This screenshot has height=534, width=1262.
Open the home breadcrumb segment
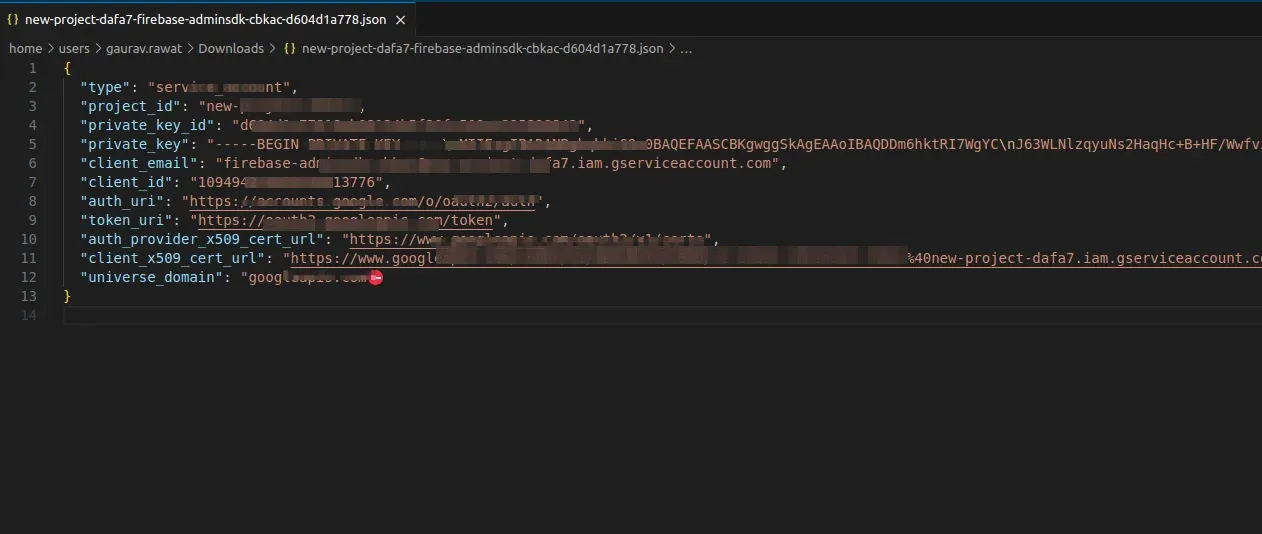tap(25, 48)
